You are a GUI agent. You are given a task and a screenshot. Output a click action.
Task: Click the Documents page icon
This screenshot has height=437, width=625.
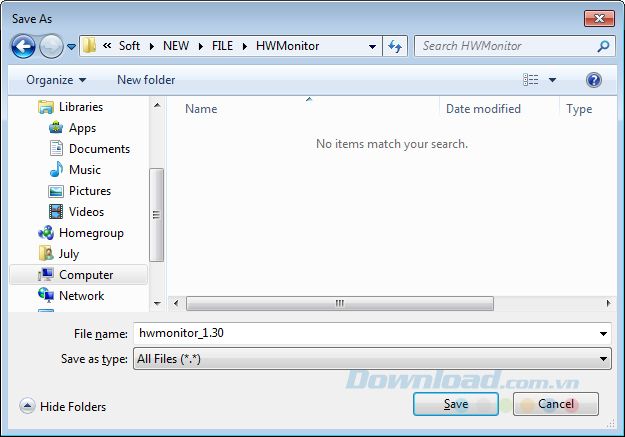pos(56,148)
